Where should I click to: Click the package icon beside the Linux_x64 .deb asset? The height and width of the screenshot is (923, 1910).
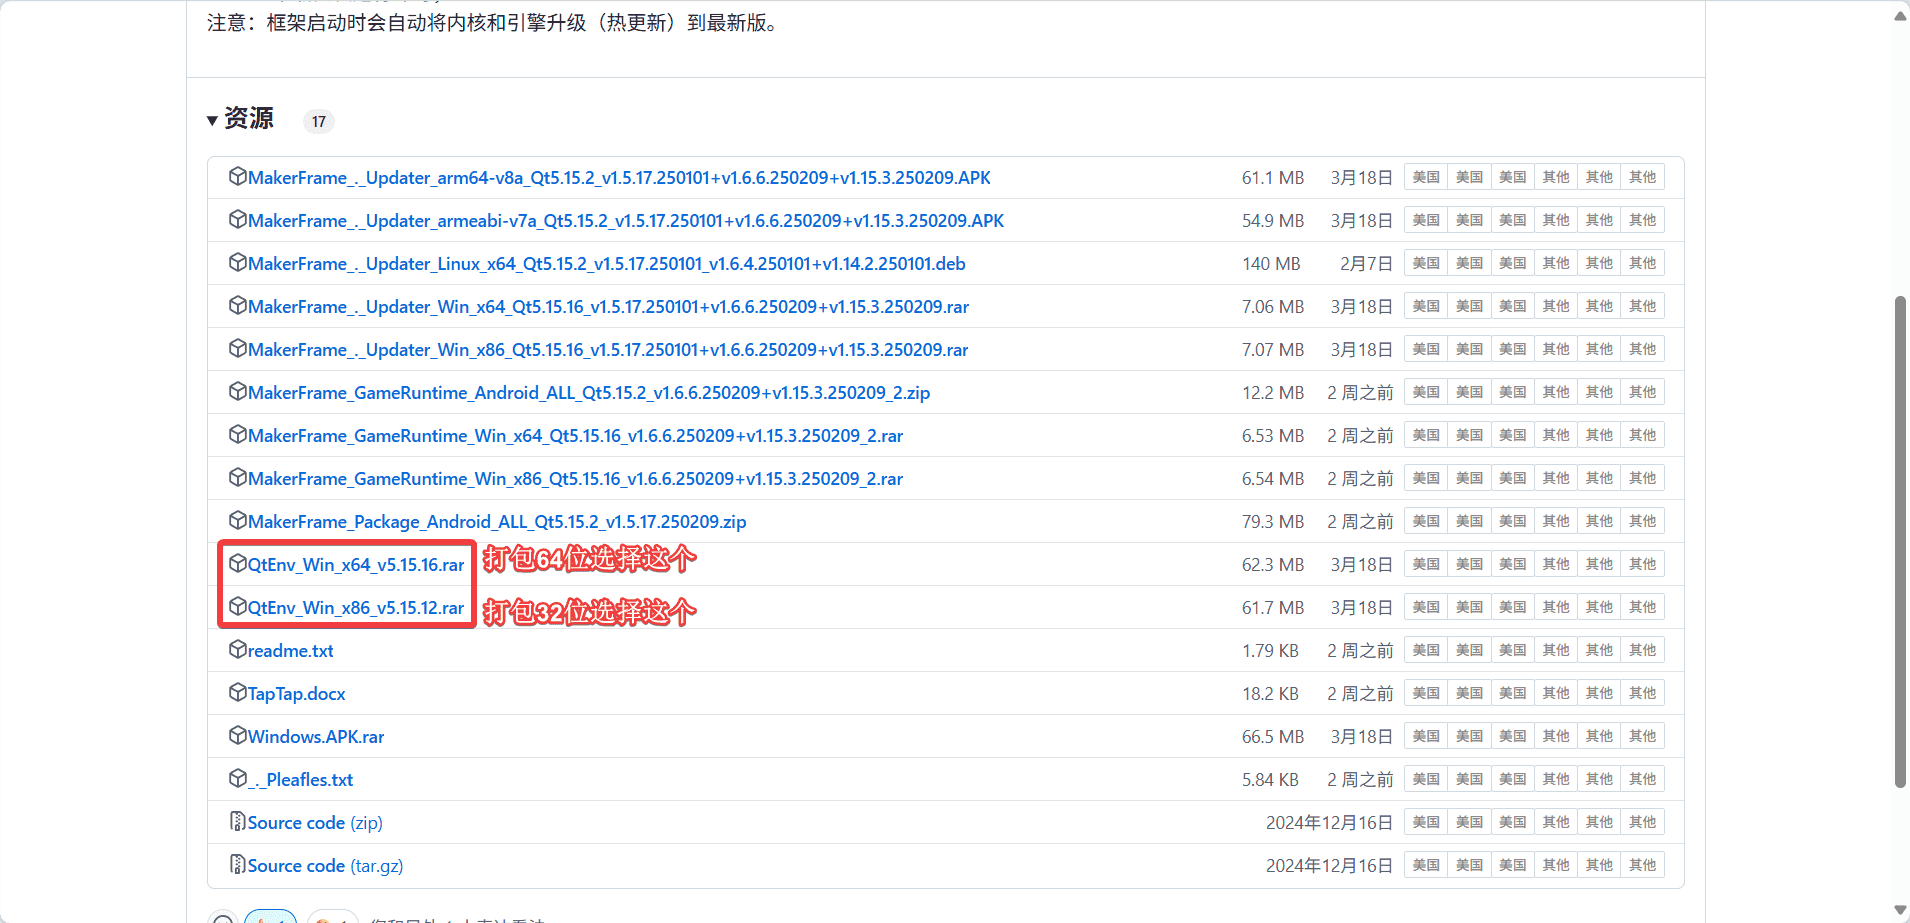pyautogui.click(x=236, y=262)
